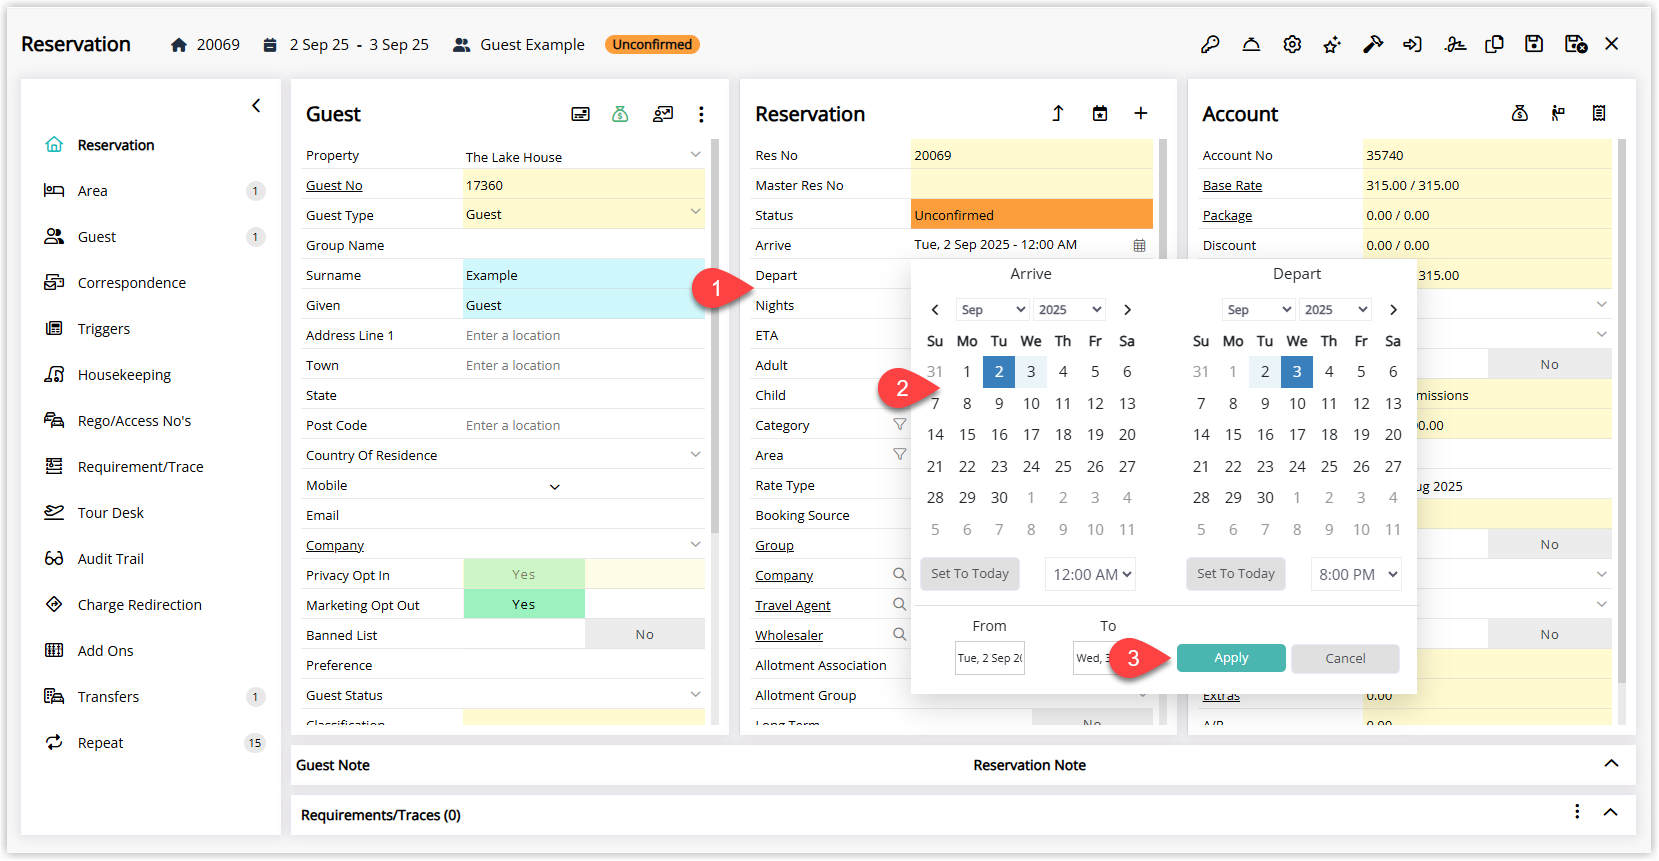Image resolution: width=1659 pixels, height=861 pixels.
Task: Click the clipboard list icon in Account panel
Action: tap(1599, 114)
